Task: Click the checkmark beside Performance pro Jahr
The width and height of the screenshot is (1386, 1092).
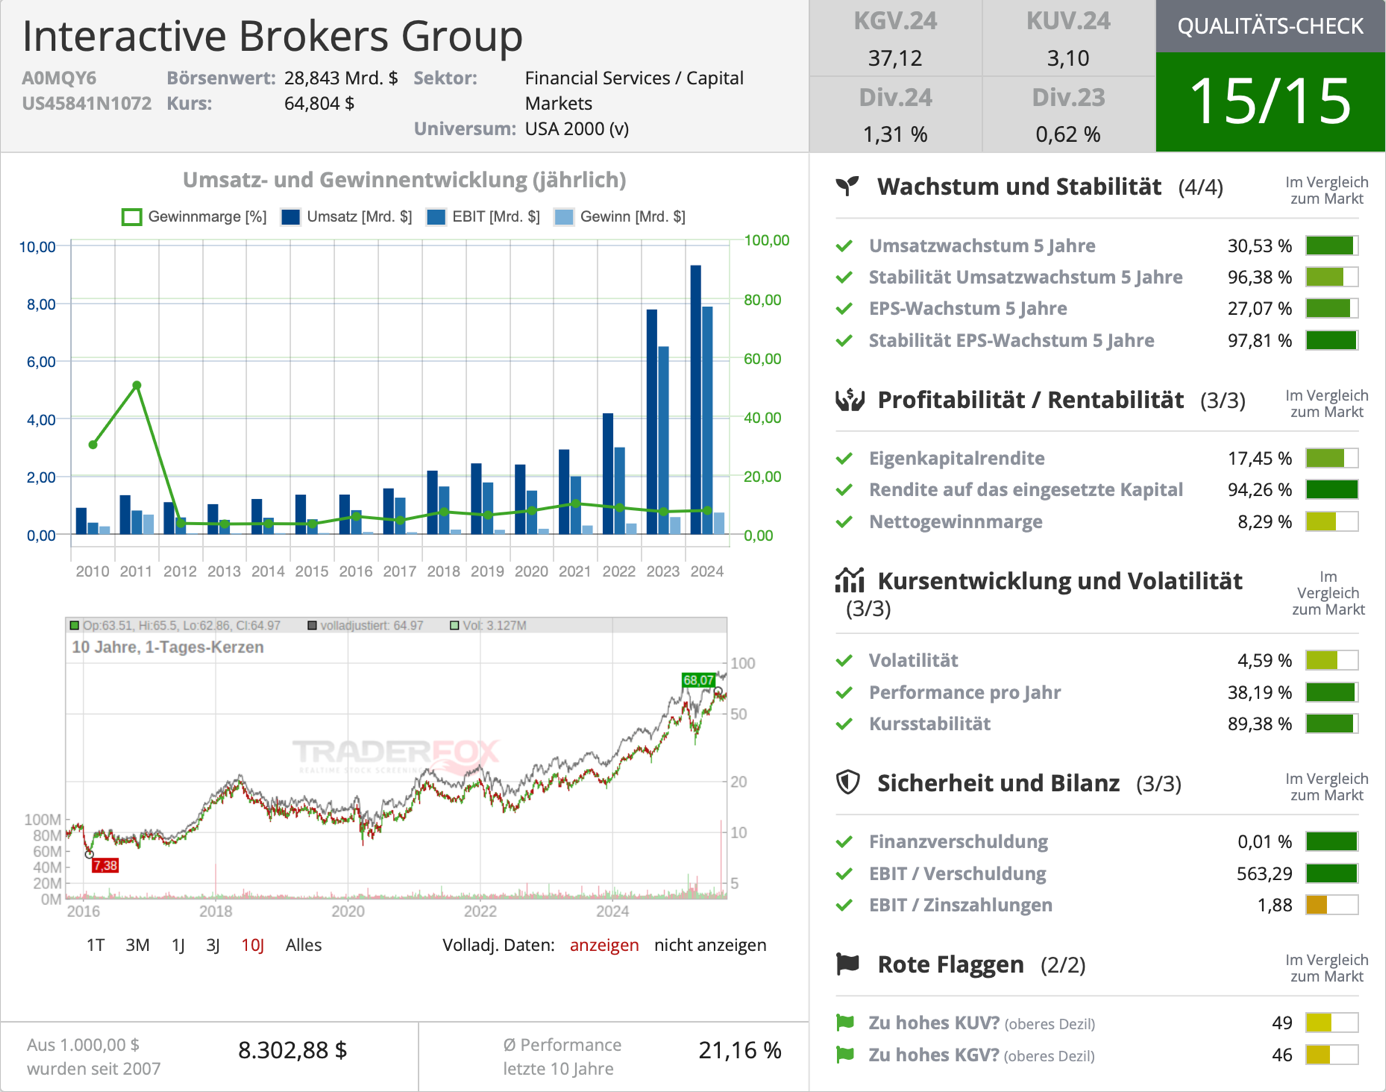Action: pos(845,692)
